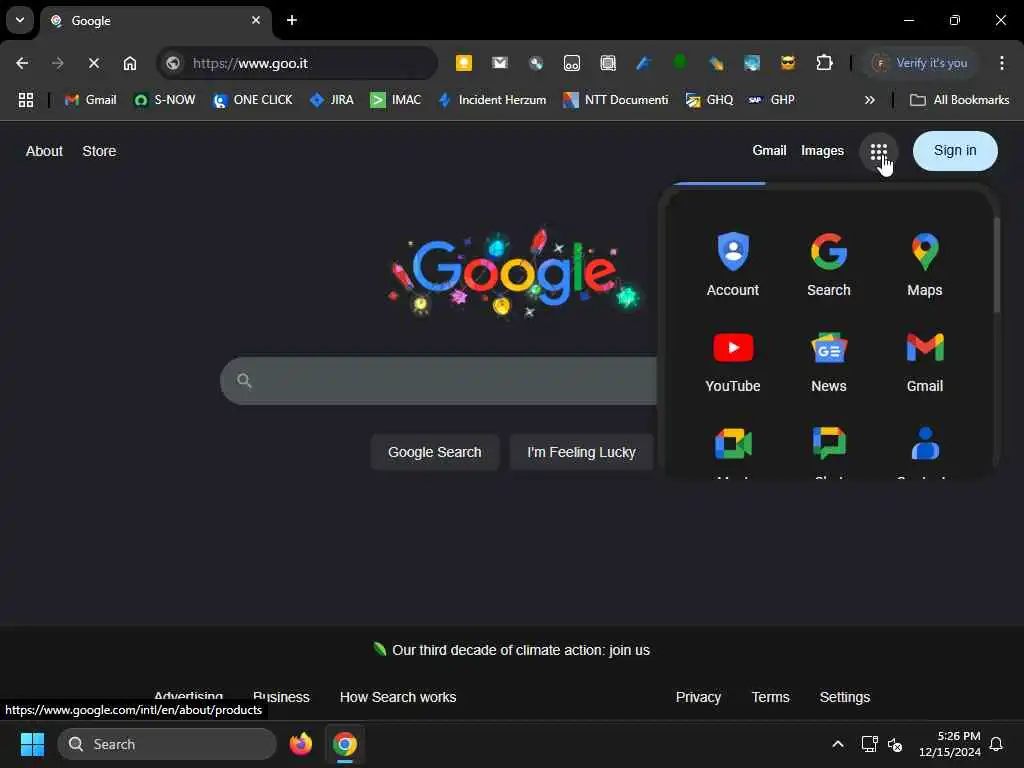Open the Incident Herzum bookmark
The image size is (1024, 768).
(x=492, y=100)
